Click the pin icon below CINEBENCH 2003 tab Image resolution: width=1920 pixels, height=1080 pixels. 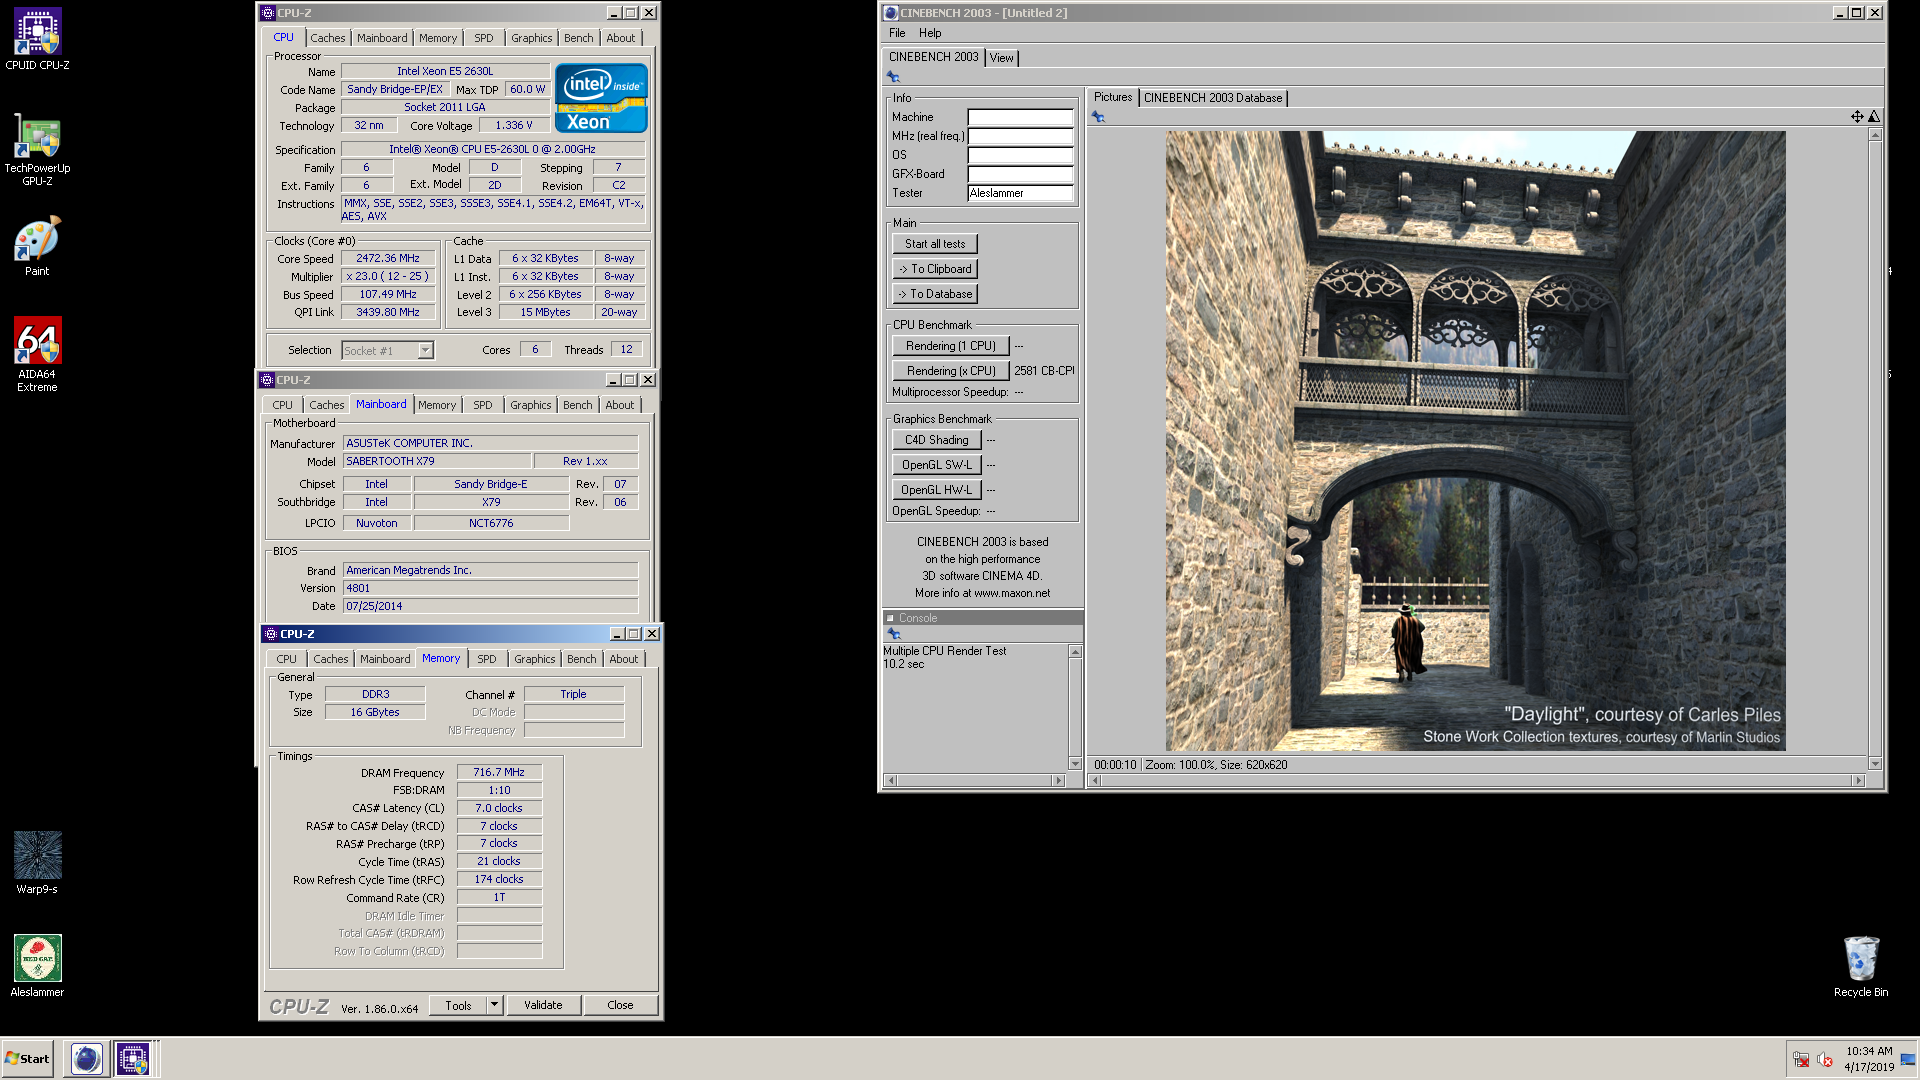coord(893,77)
